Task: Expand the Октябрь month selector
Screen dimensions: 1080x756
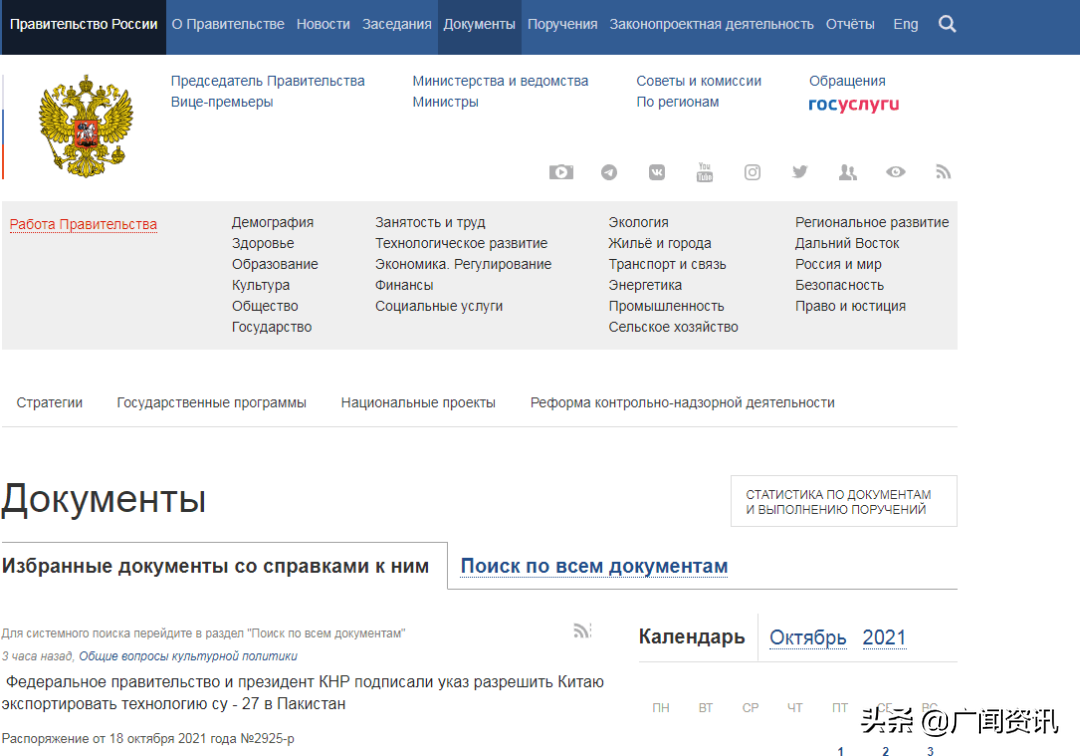Action: point(807,638)
